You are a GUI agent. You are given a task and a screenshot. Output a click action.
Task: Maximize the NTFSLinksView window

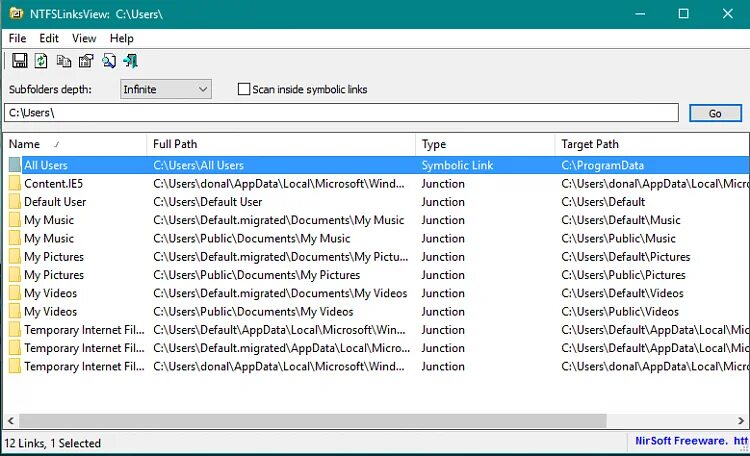point(684,13)
